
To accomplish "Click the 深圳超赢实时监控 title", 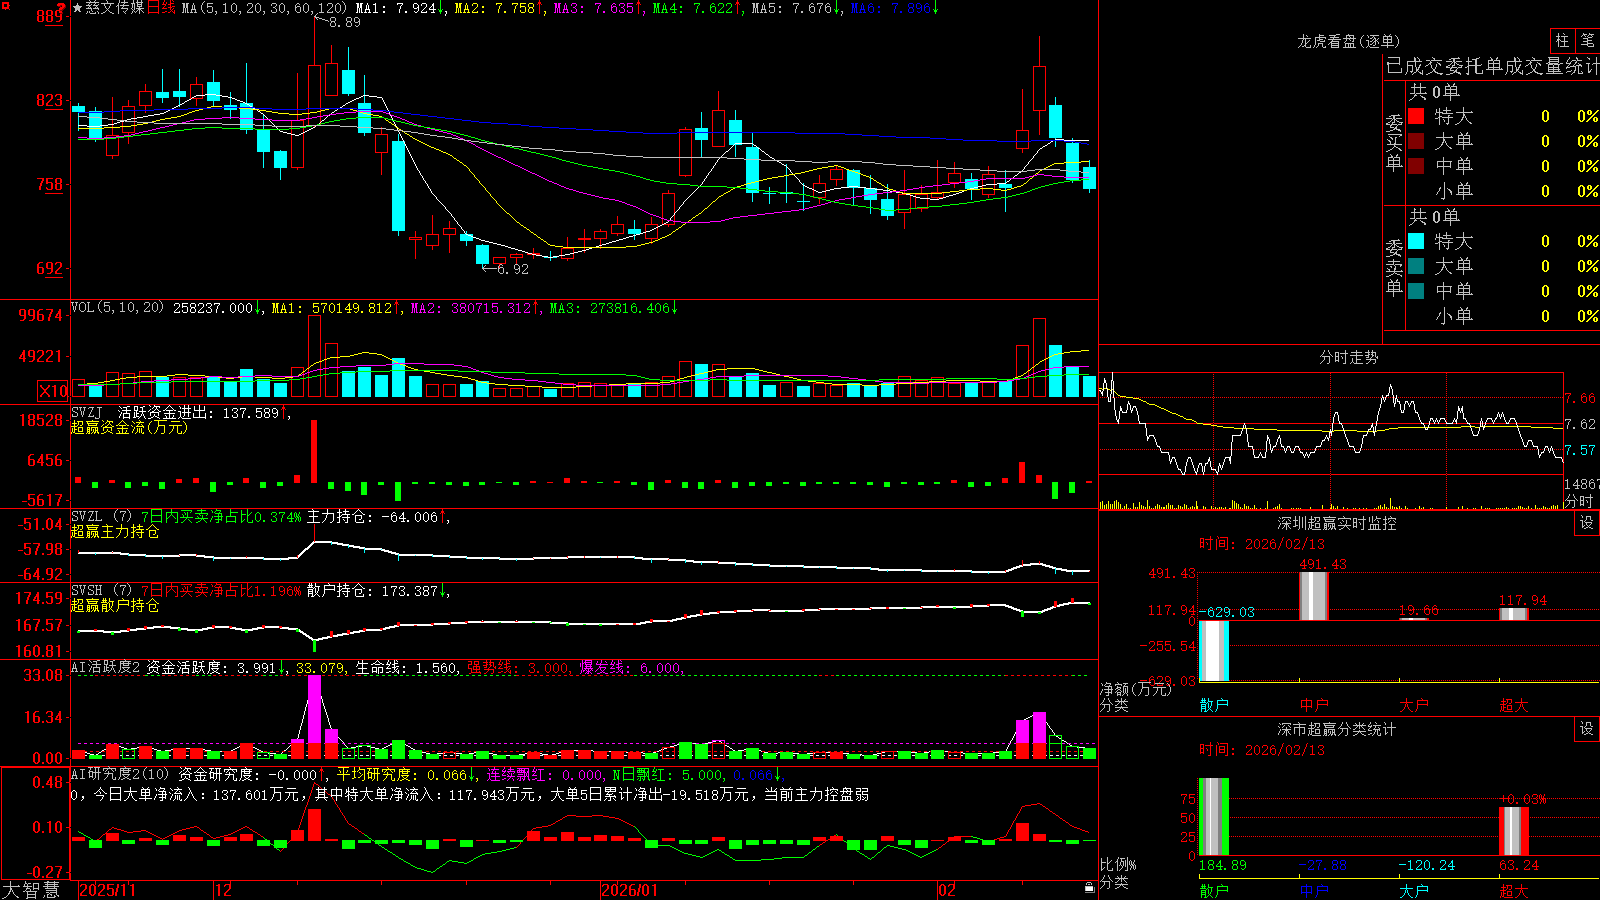I will click(1337, 523).
